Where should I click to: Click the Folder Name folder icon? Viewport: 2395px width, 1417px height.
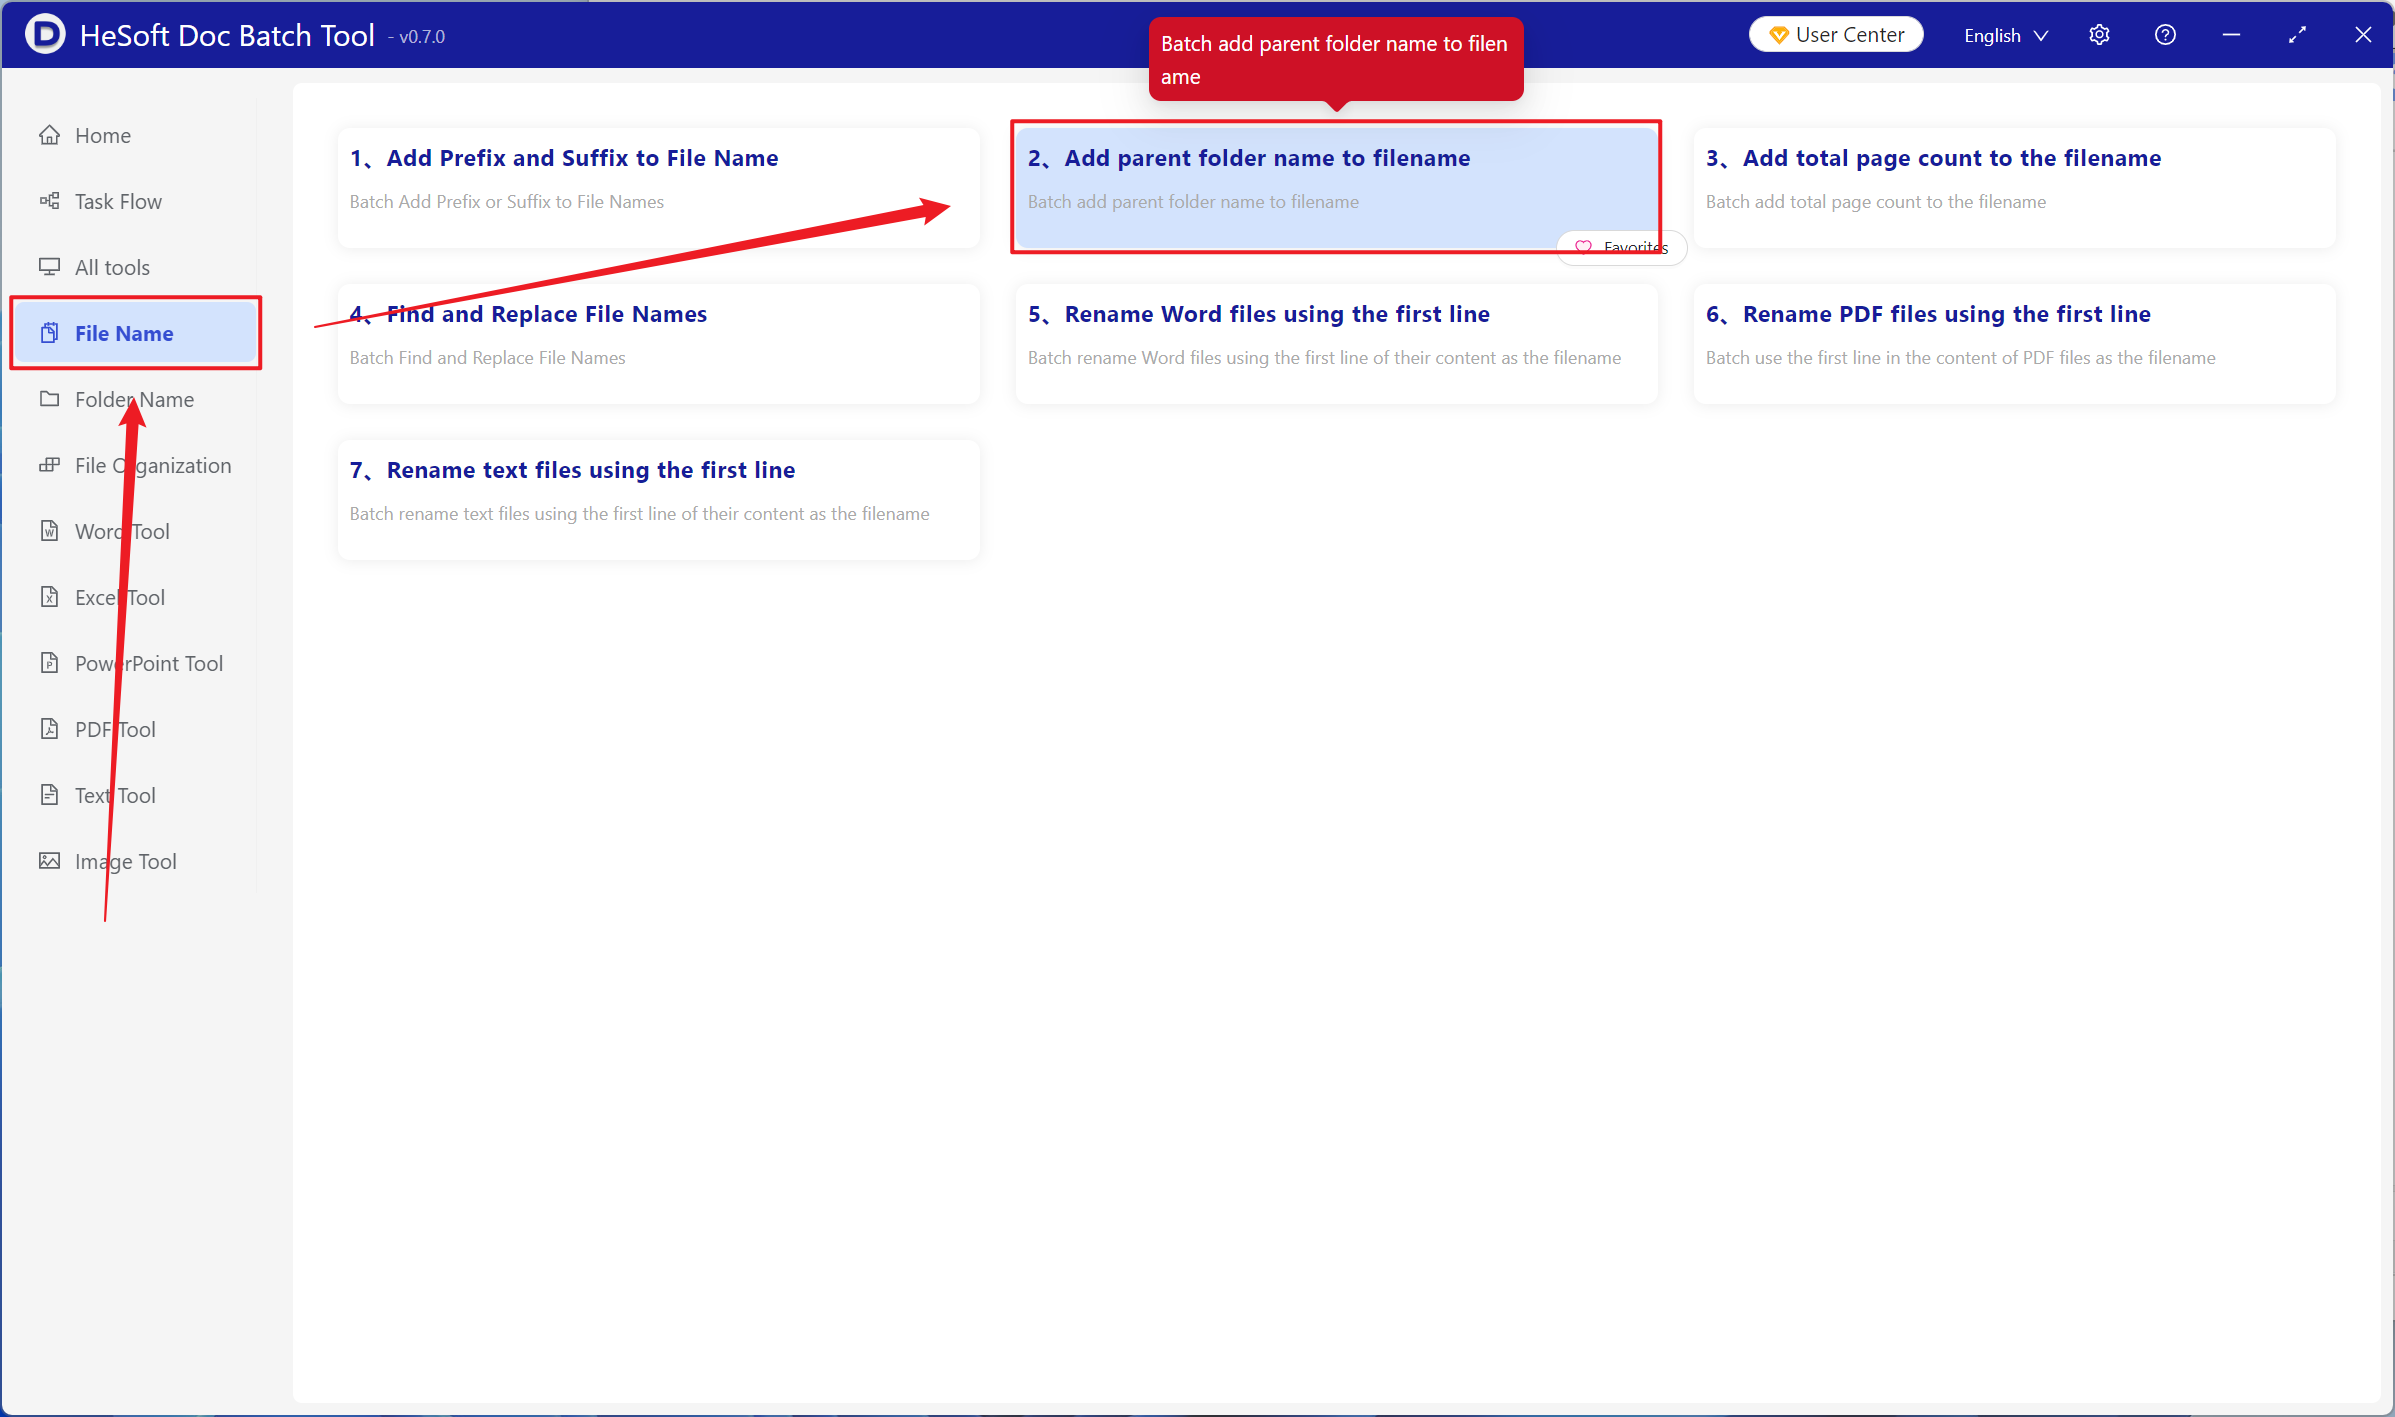(x=49, y=399)
